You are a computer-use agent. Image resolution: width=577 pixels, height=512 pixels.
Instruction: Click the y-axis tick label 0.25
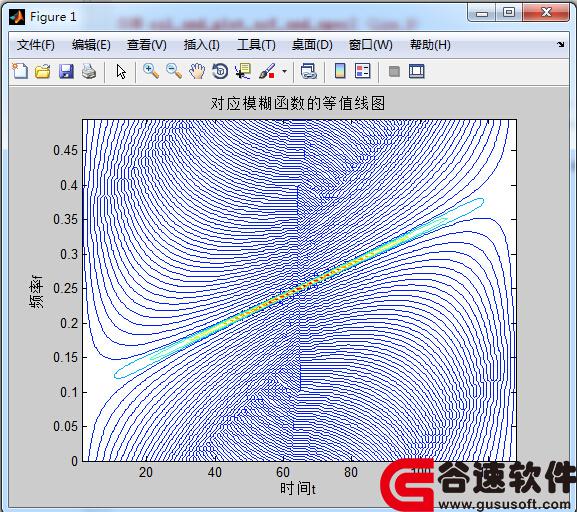[66, 288]
